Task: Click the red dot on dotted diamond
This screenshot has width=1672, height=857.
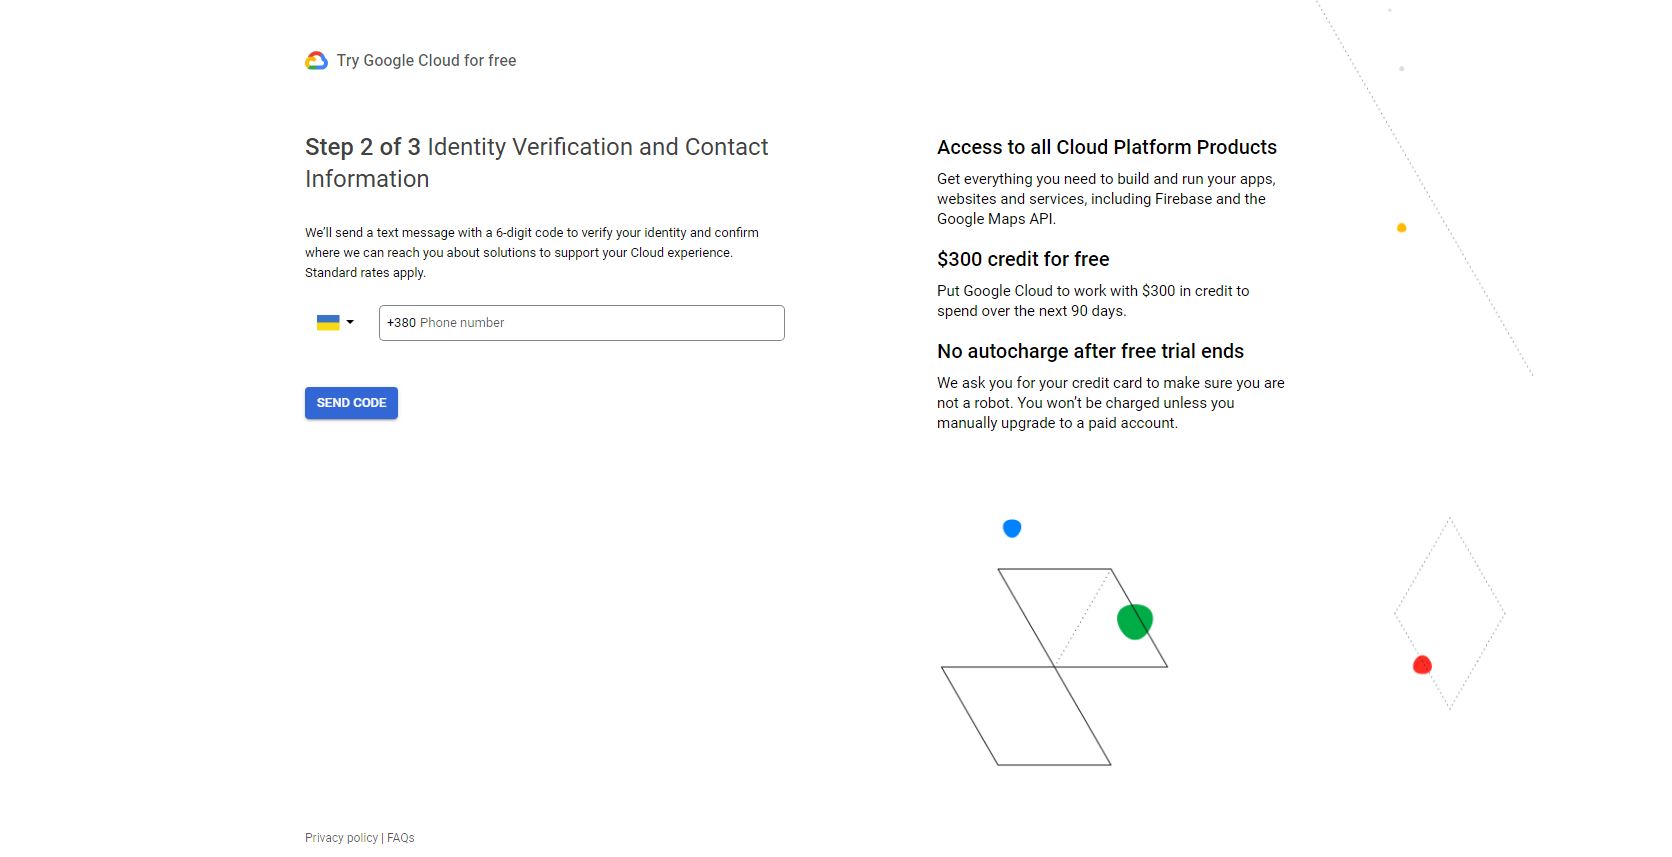Action: [x=1422, y=665]
